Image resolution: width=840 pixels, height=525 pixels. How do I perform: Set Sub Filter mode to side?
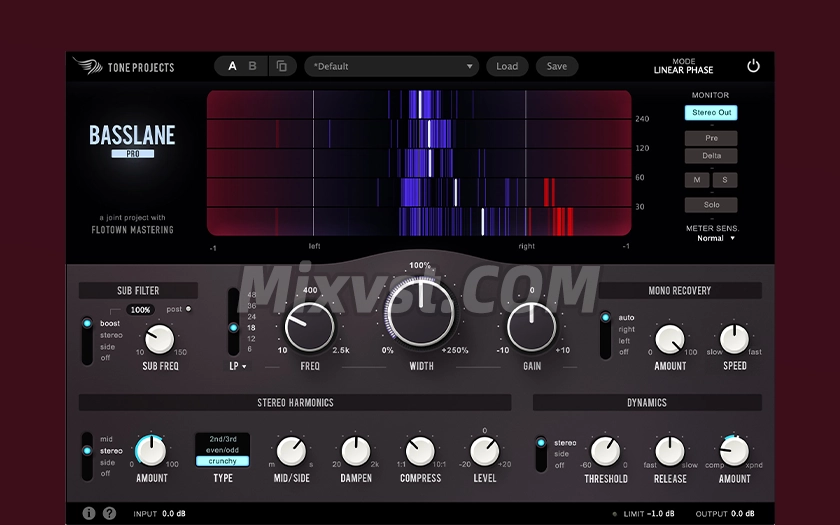pyautogui.click(x=107, y=347)
